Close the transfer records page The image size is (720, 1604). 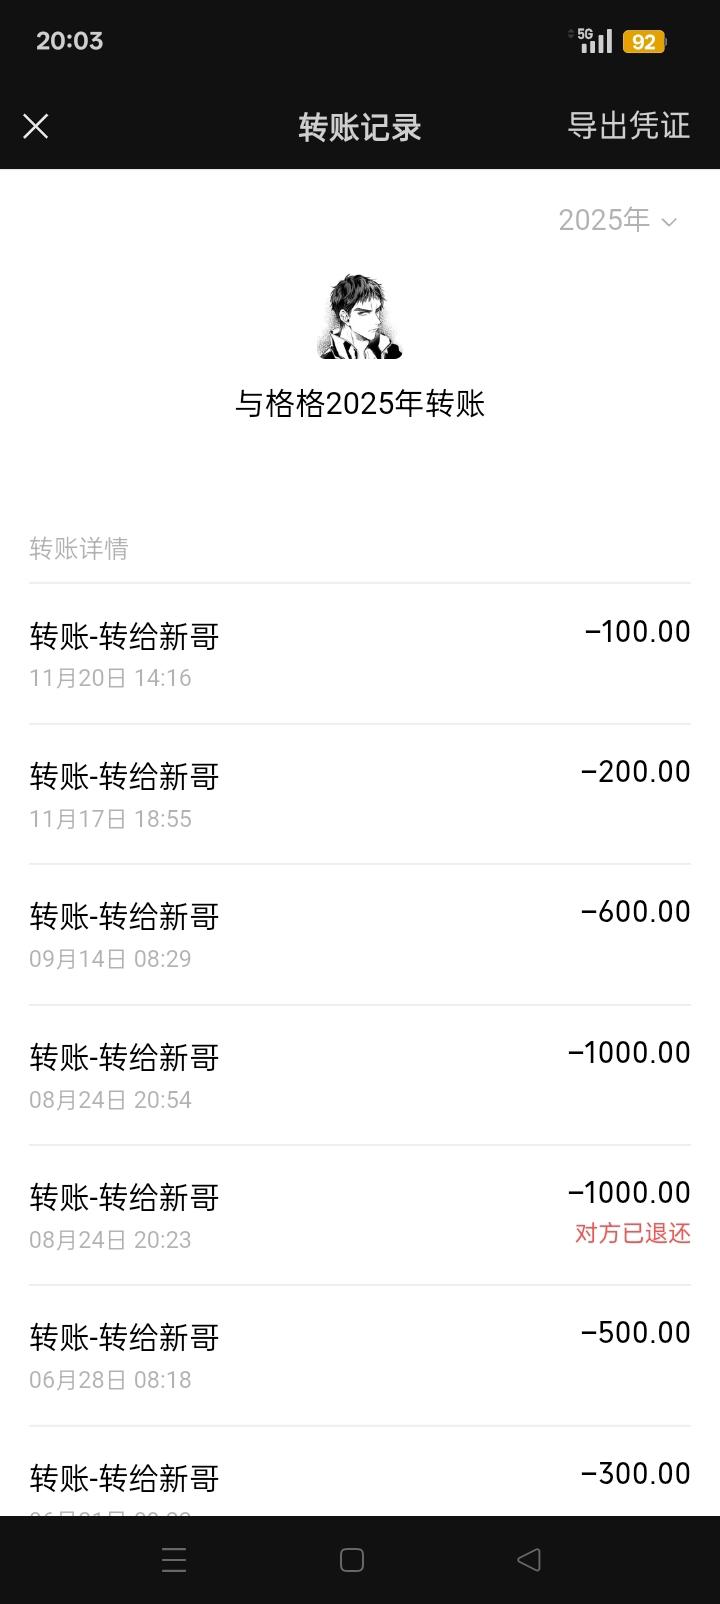point(36,126)
